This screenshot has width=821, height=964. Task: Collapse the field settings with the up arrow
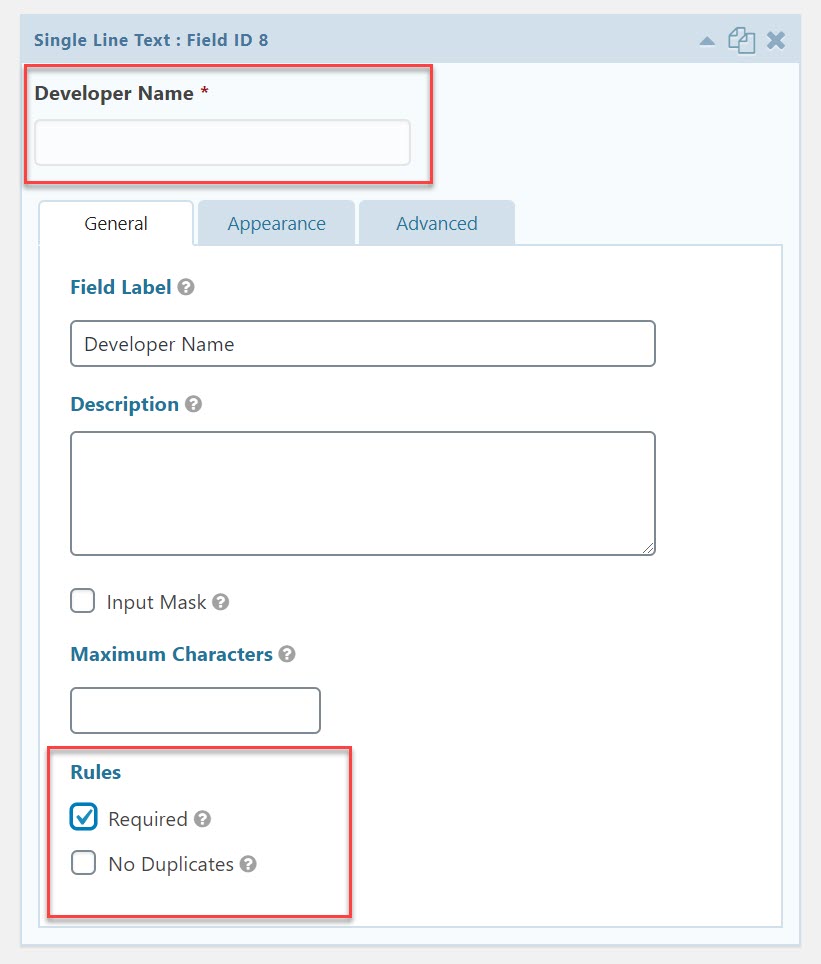click(x=707, y=41)
